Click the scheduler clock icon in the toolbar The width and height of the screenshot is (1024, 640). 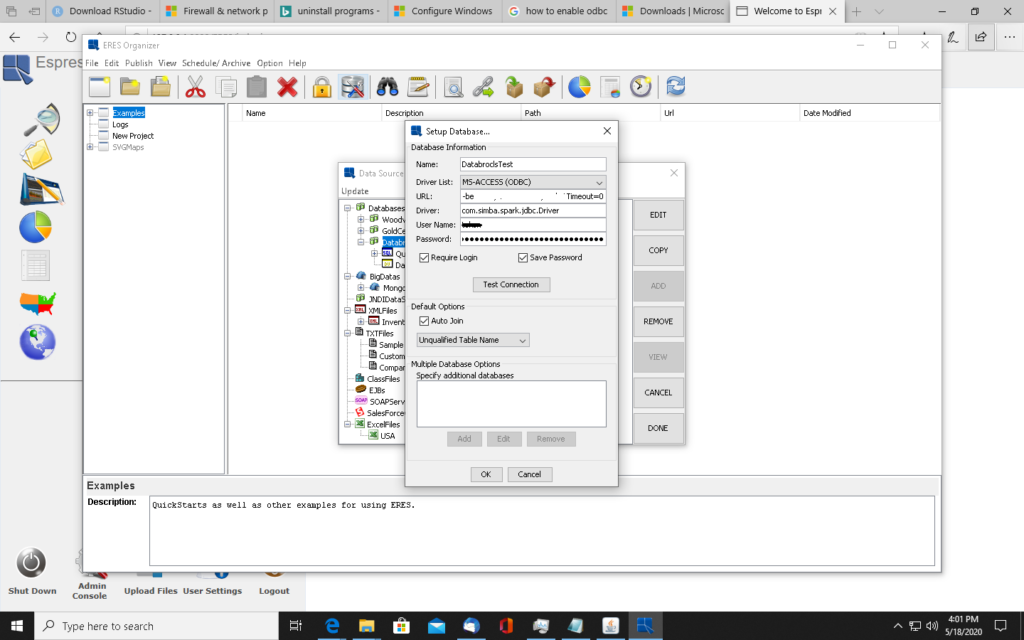tap(640, 87)
